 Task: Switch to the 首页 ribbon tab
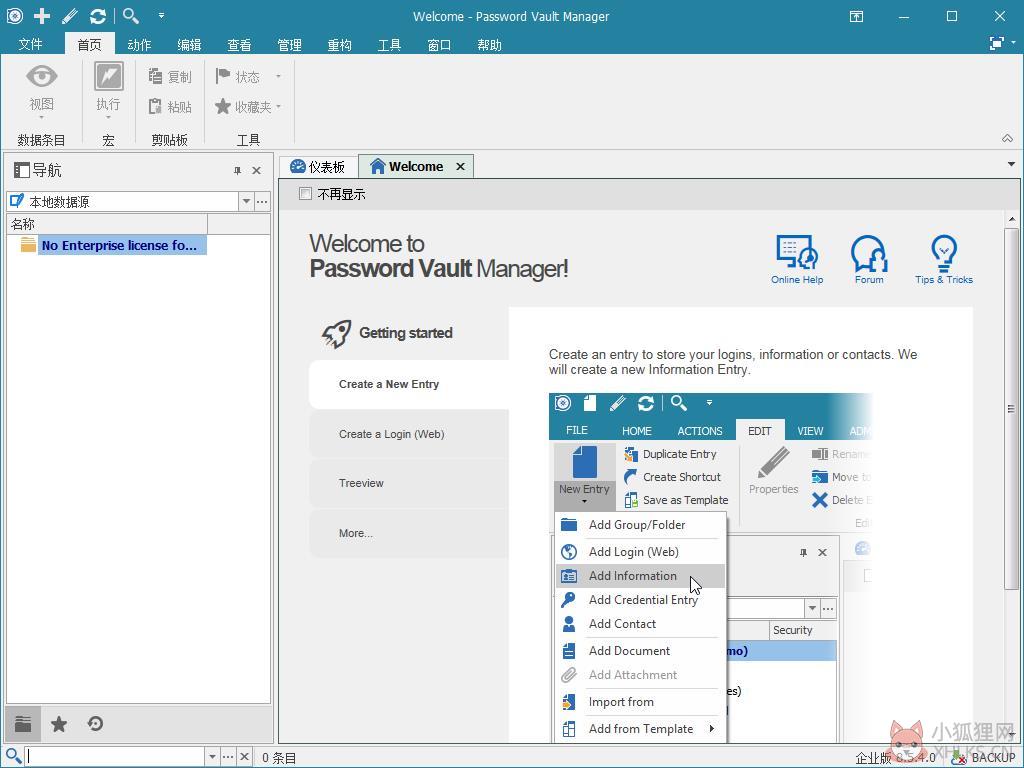click(89, 44)
